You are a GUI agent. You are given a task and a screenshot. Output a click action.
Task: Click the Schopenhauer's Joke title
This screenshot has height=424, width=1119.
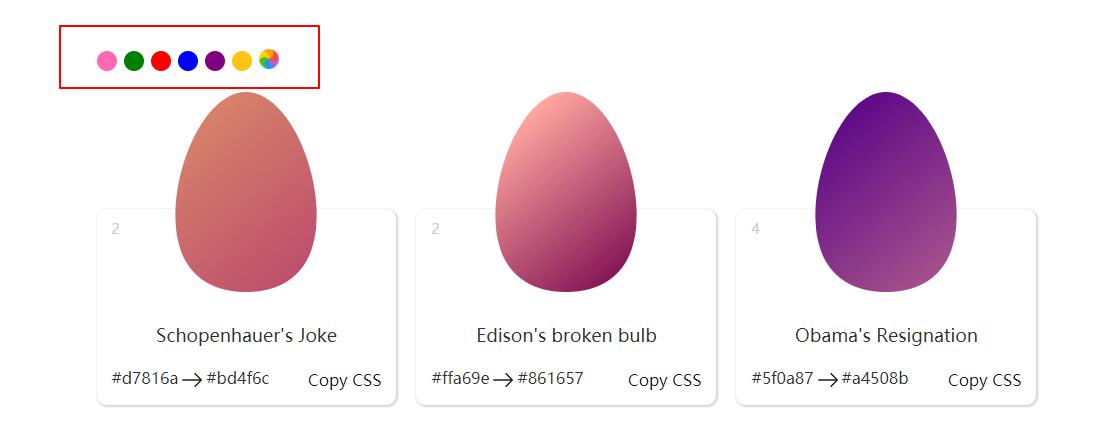click(x=246, y=335)
